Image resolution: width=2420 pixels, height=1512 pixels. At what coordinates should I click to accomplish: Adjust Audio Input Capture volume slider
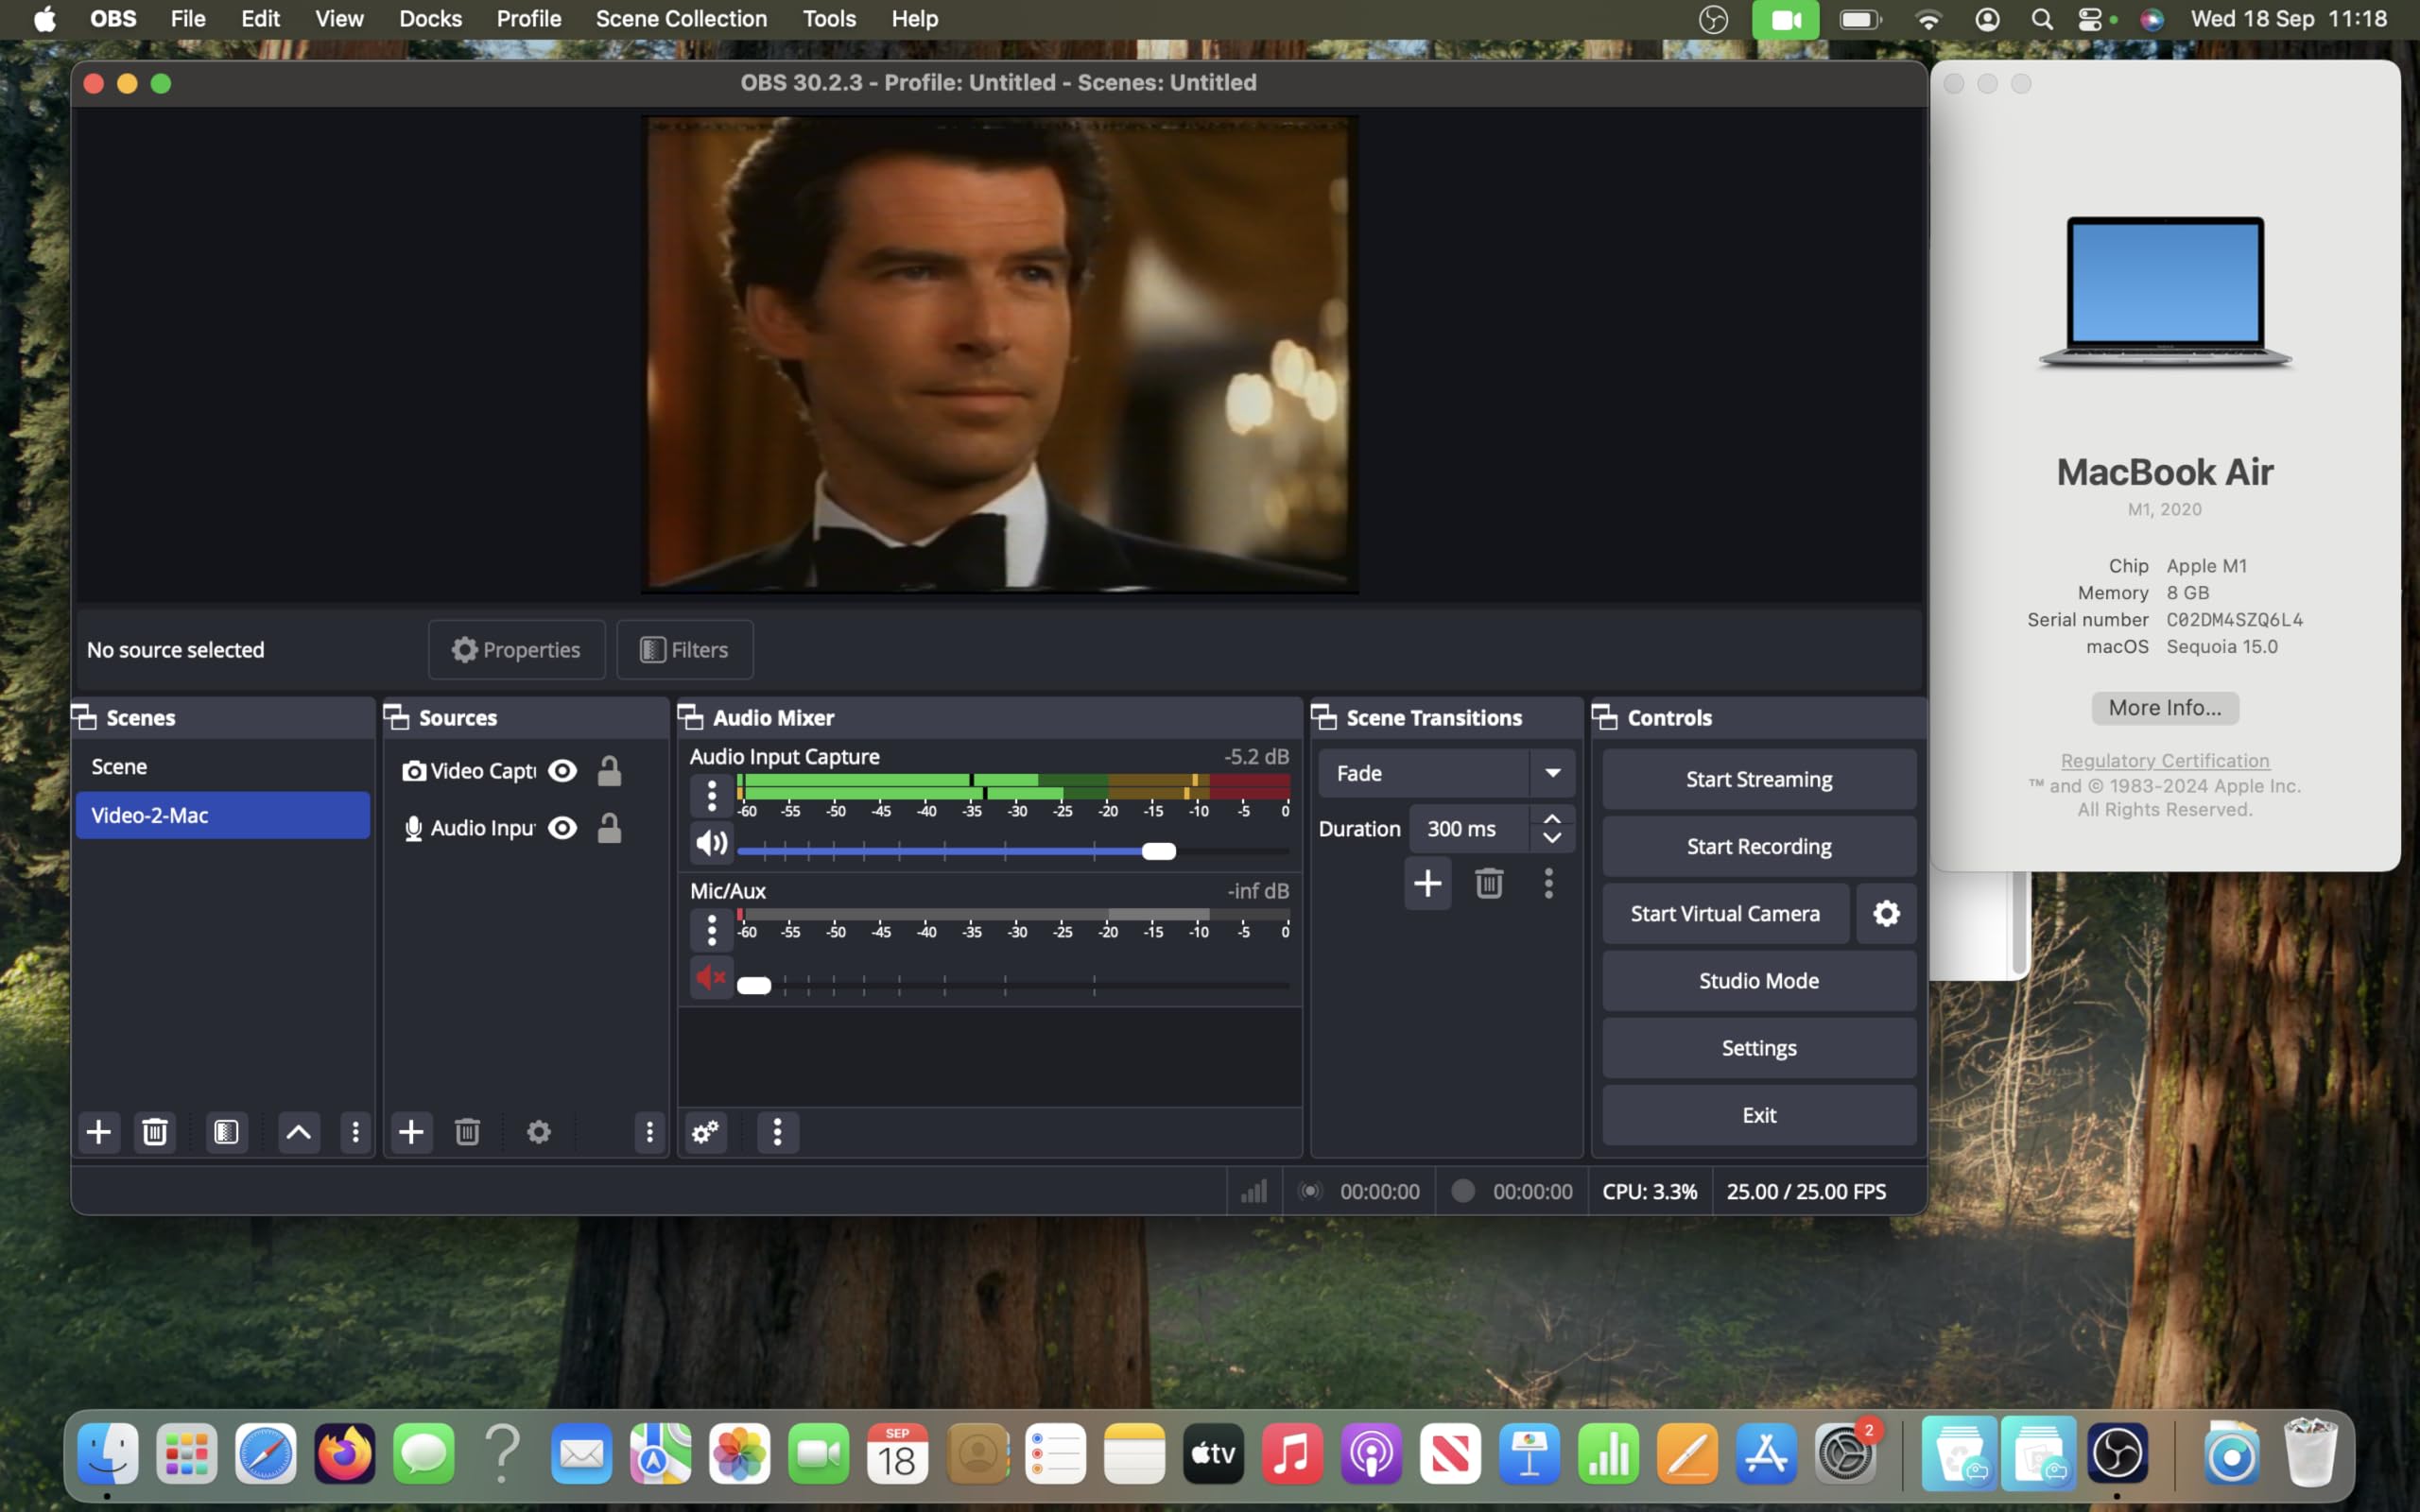pos(1158,851)
